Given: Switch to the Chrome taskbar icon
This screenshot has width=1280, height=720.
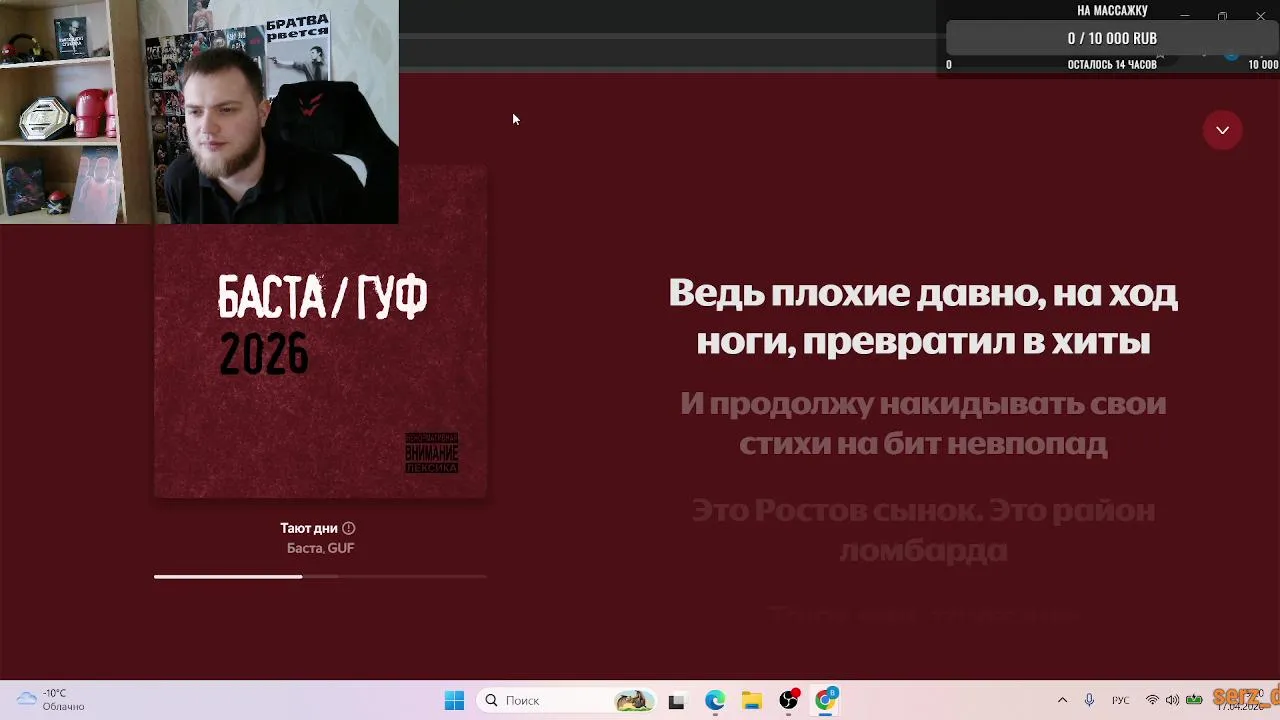Looking at the screenshot, I should (x=826, y=701).
